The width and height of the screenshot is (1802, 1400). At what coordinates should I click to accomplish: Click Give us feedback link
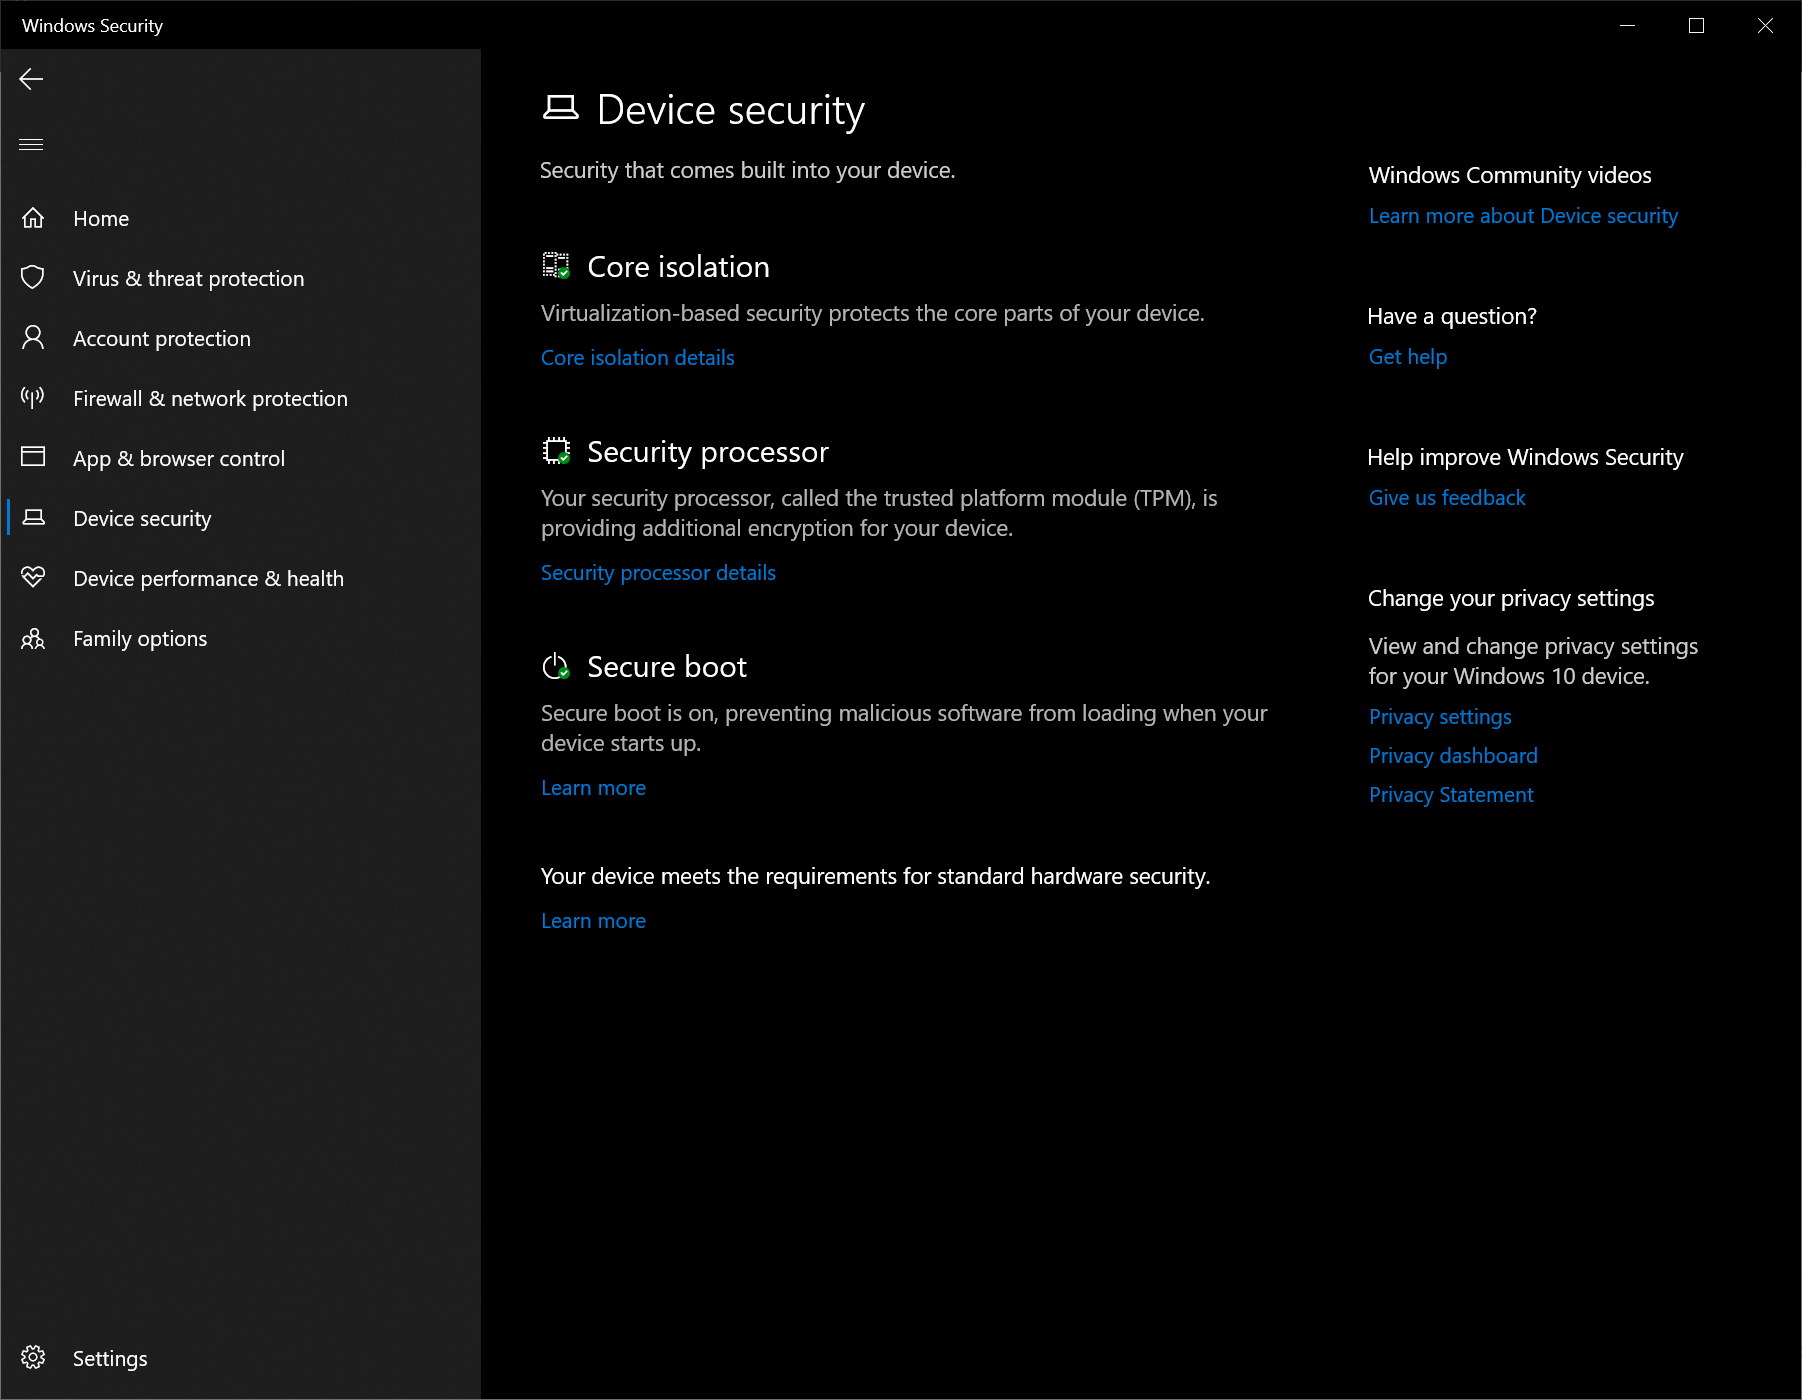click(x=1447, y=498)
